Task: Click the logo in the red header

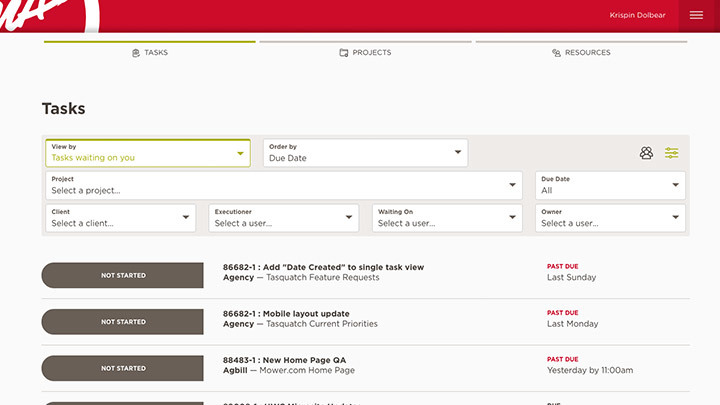Action: click(40, 14)
